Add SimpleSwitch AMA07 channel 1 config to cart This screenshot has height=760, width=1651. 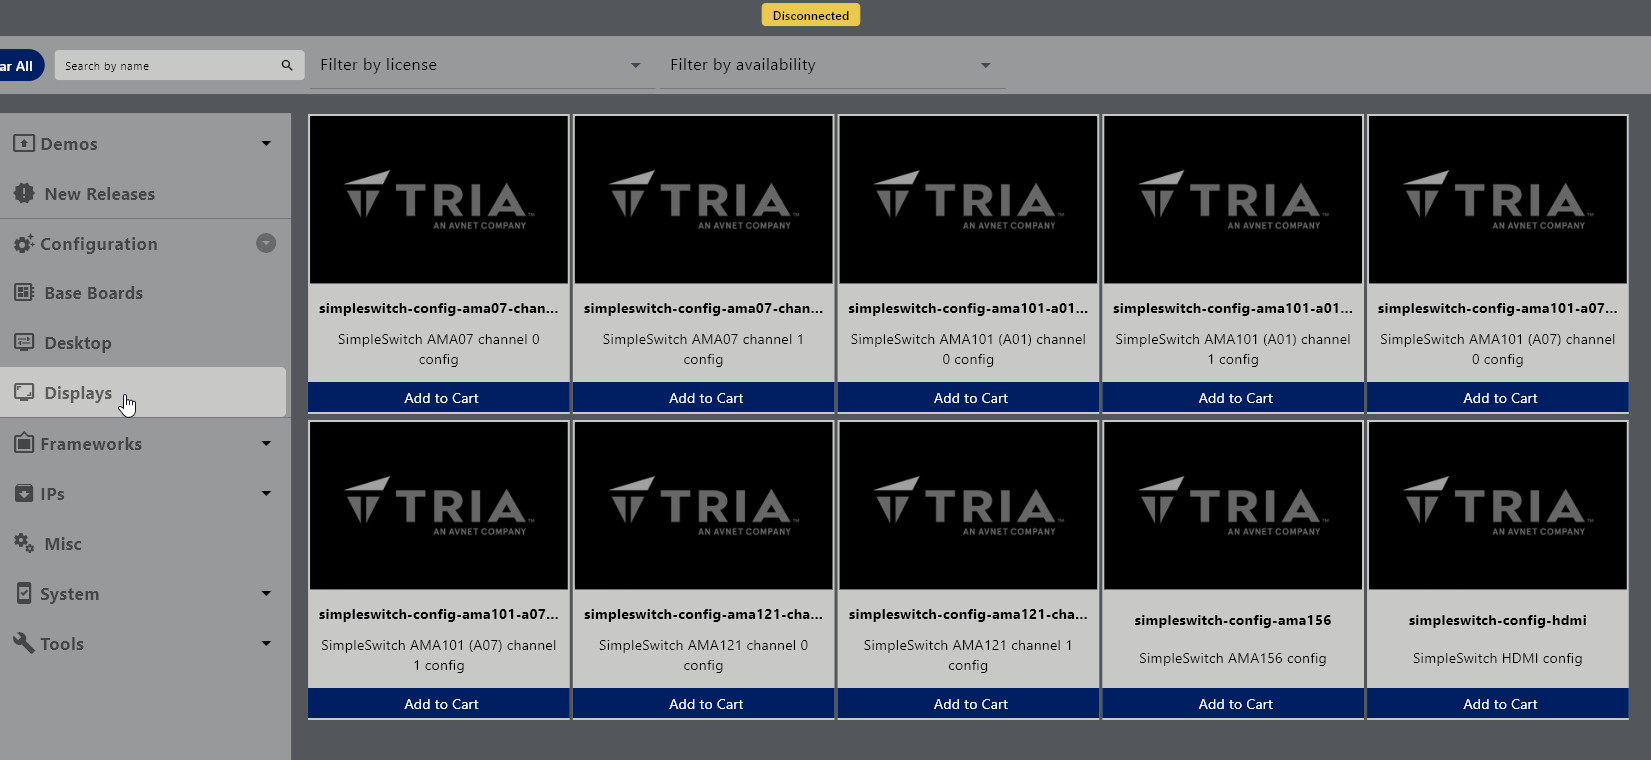(704, 398)
